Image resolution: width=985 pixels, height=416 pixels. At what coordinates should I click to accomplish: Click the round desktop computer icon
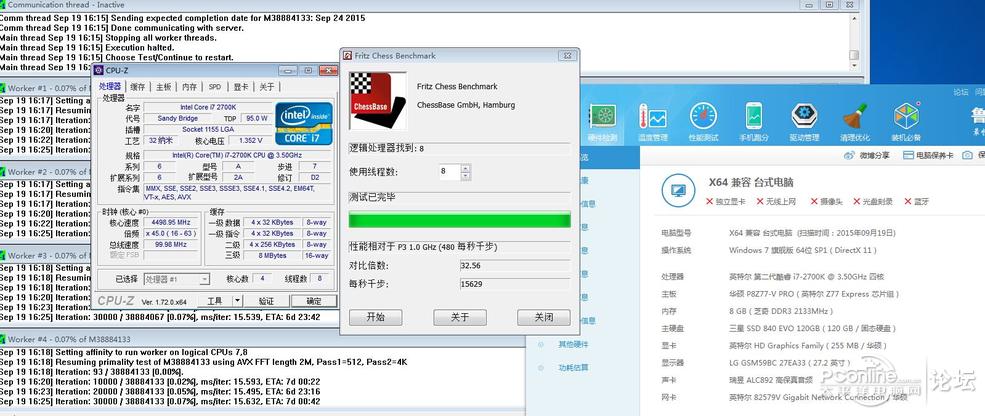point(678,190)
